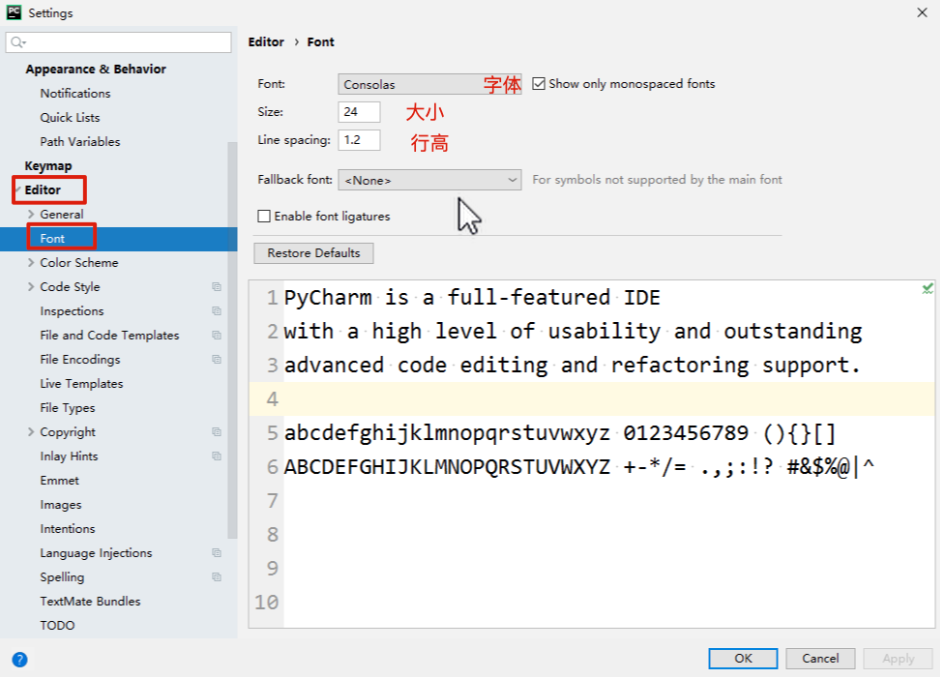Image resolution: width=940 pixels, height=677 pixels.
Task: Click the help question mark icon
Action: click(x=19, y=660)
